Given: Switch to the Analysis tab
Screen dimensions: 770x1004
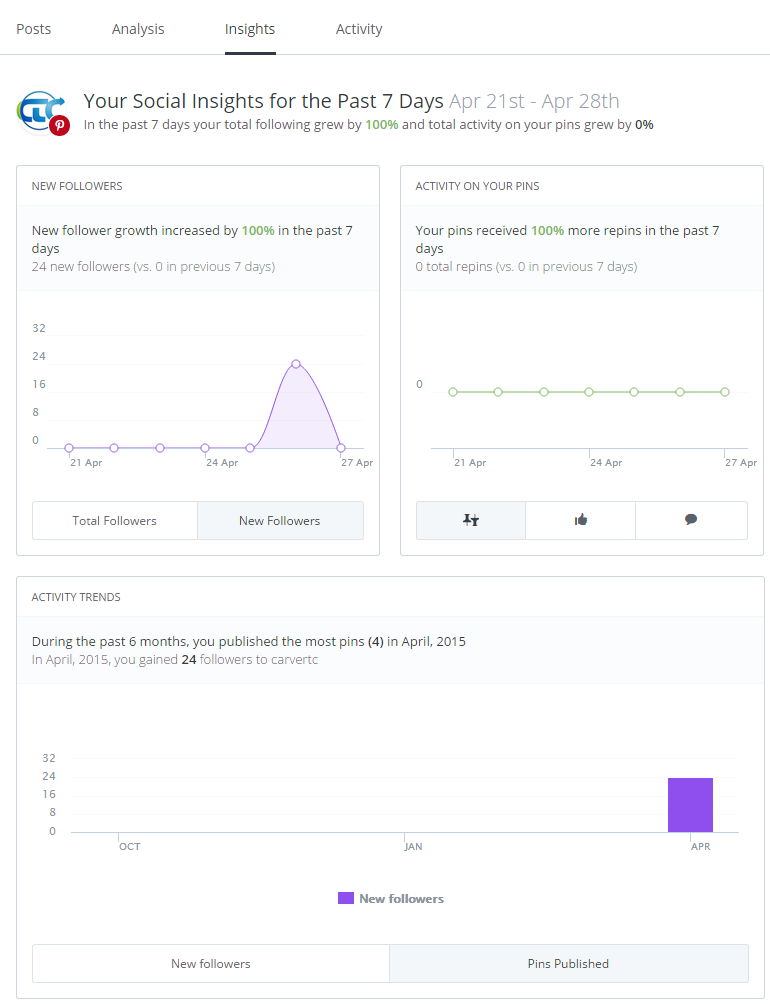Looking at the screenshot, I should pyautogui.click(x=138, y=29).
